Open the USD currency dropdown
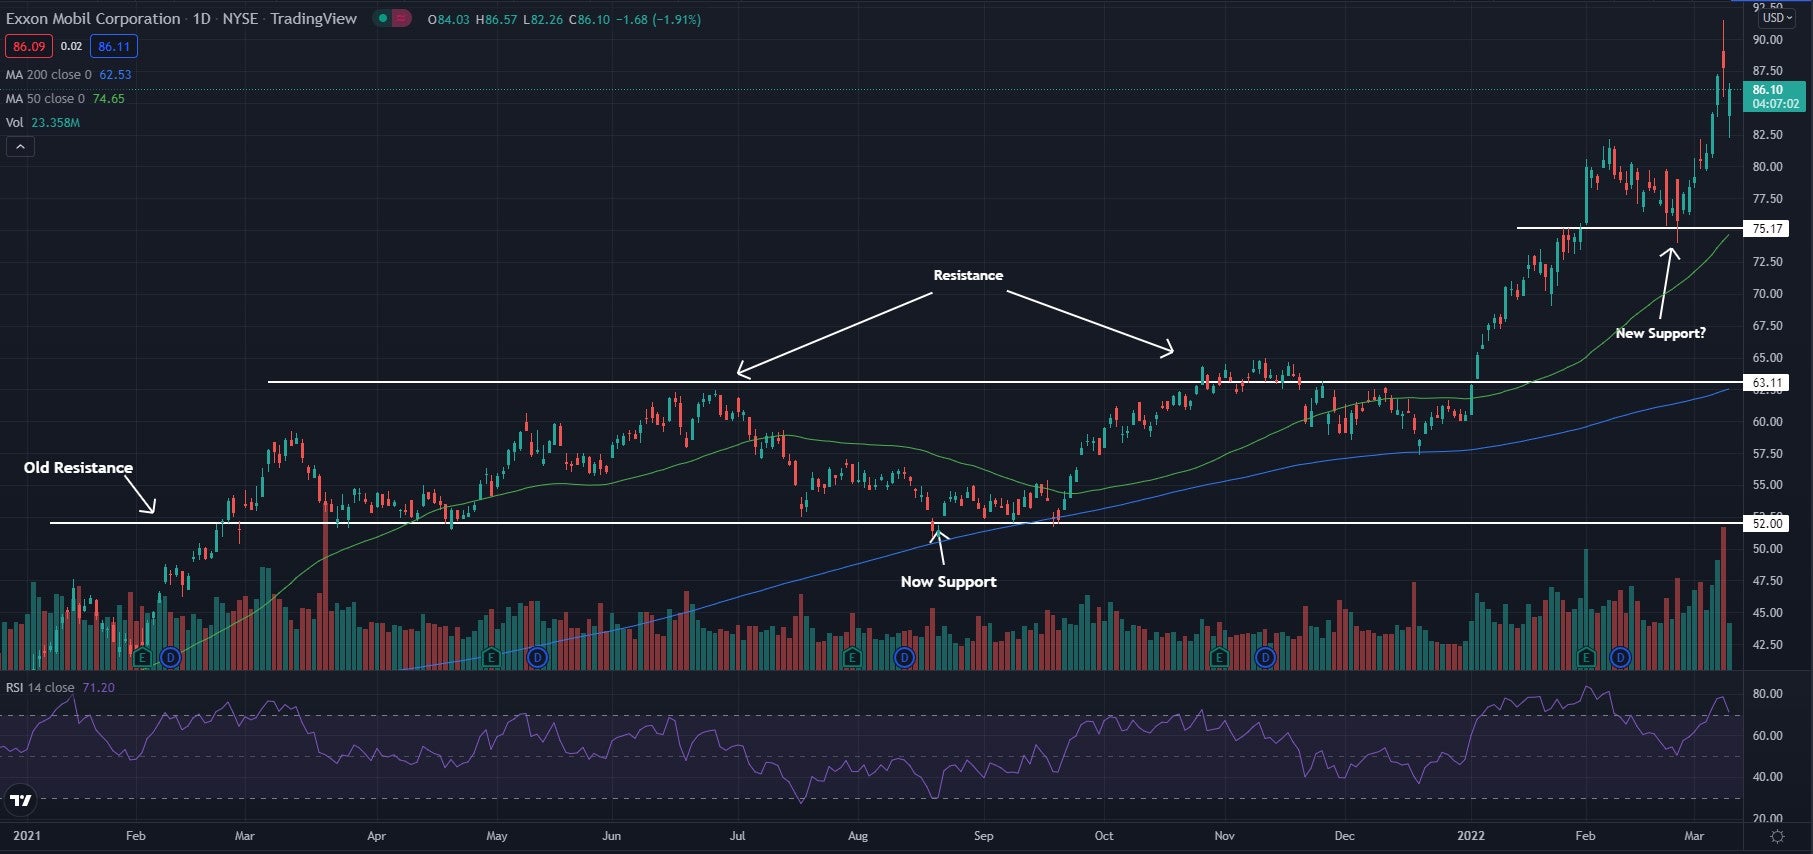Viewport: 1813px width, 854px height. (x=1777, y=17)
